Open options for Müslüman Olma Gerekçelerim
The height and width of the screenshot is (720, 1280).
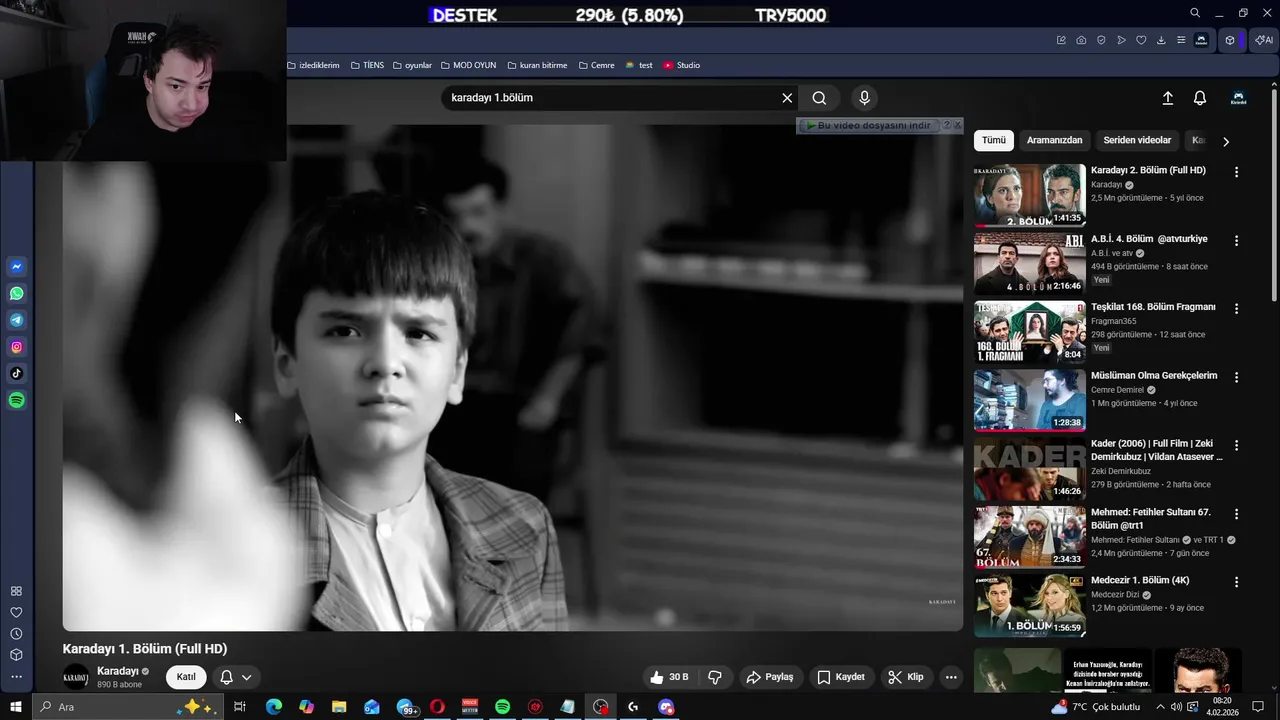[x=1236, y=378]
